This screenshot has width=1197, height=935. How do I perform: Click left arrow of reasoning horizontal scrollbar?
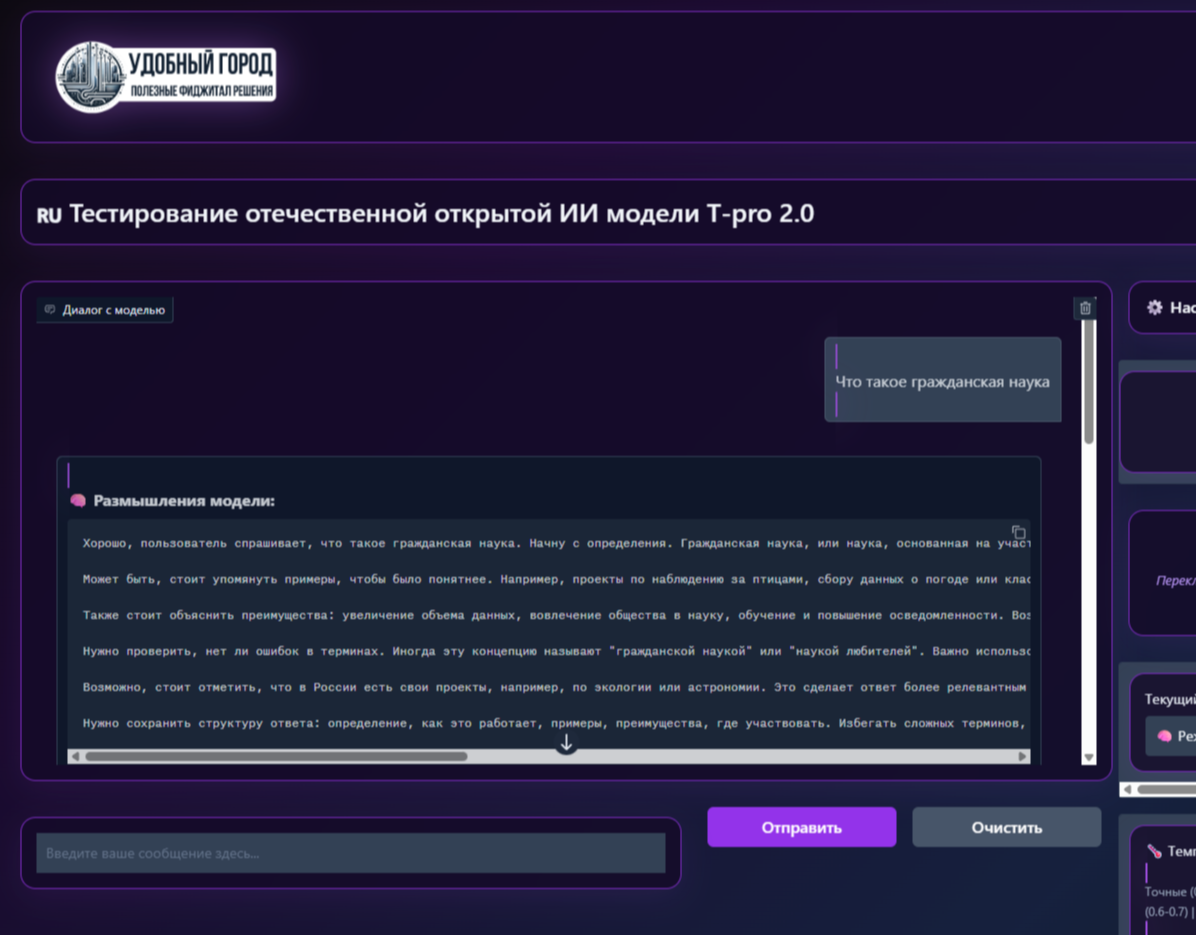(75, 757)
